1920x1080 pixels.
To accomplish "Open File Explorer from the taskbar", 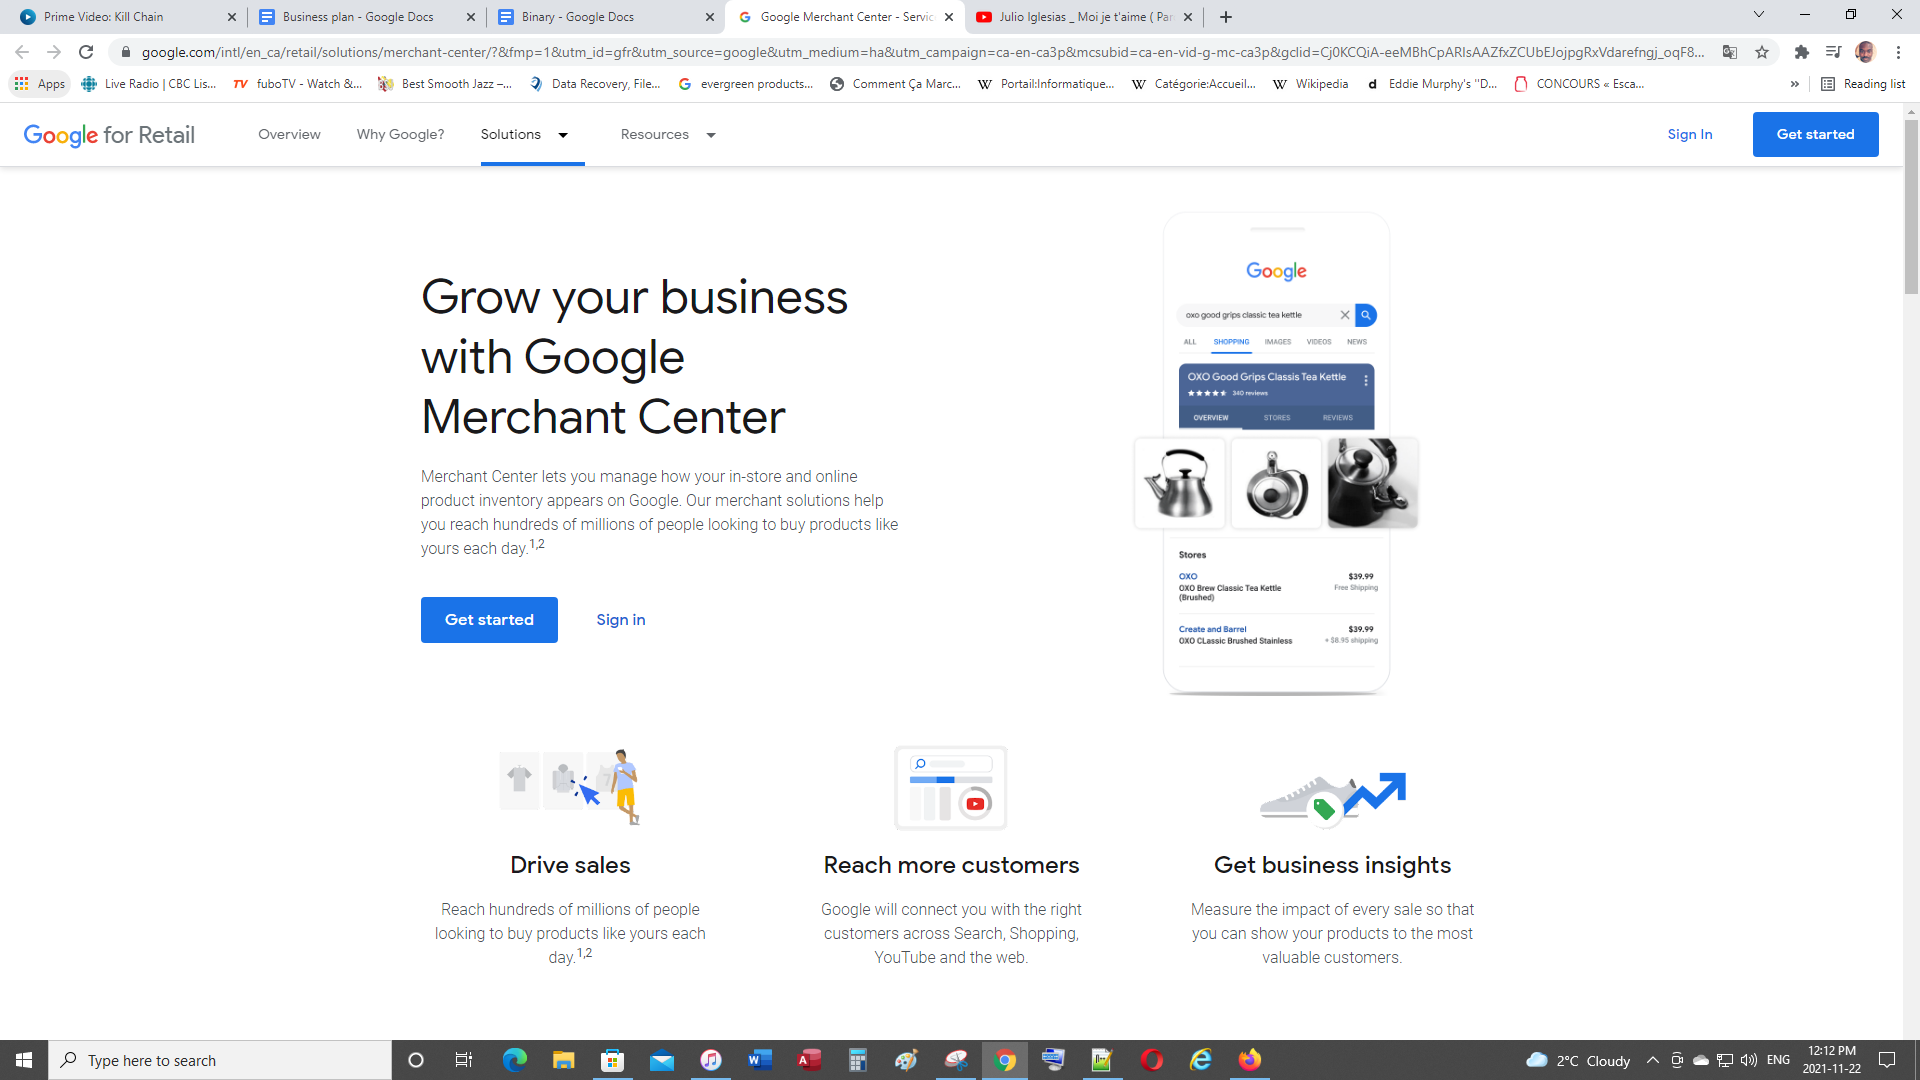I will [563, 1060].
